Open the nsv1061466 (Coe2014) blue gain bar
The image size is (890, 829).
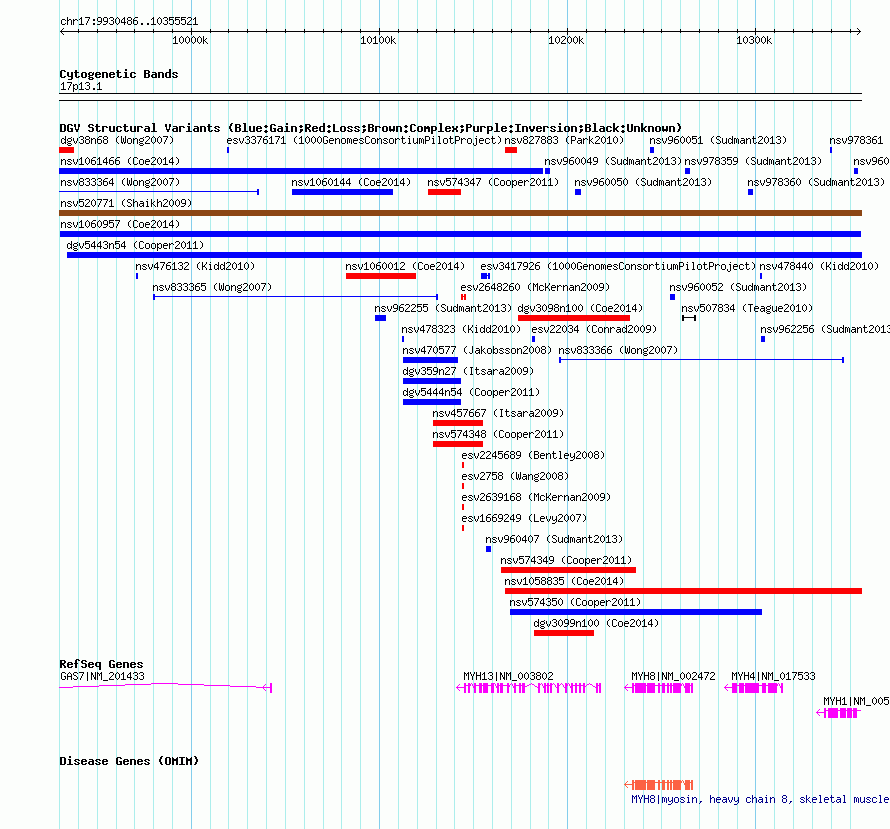[301, 171]
